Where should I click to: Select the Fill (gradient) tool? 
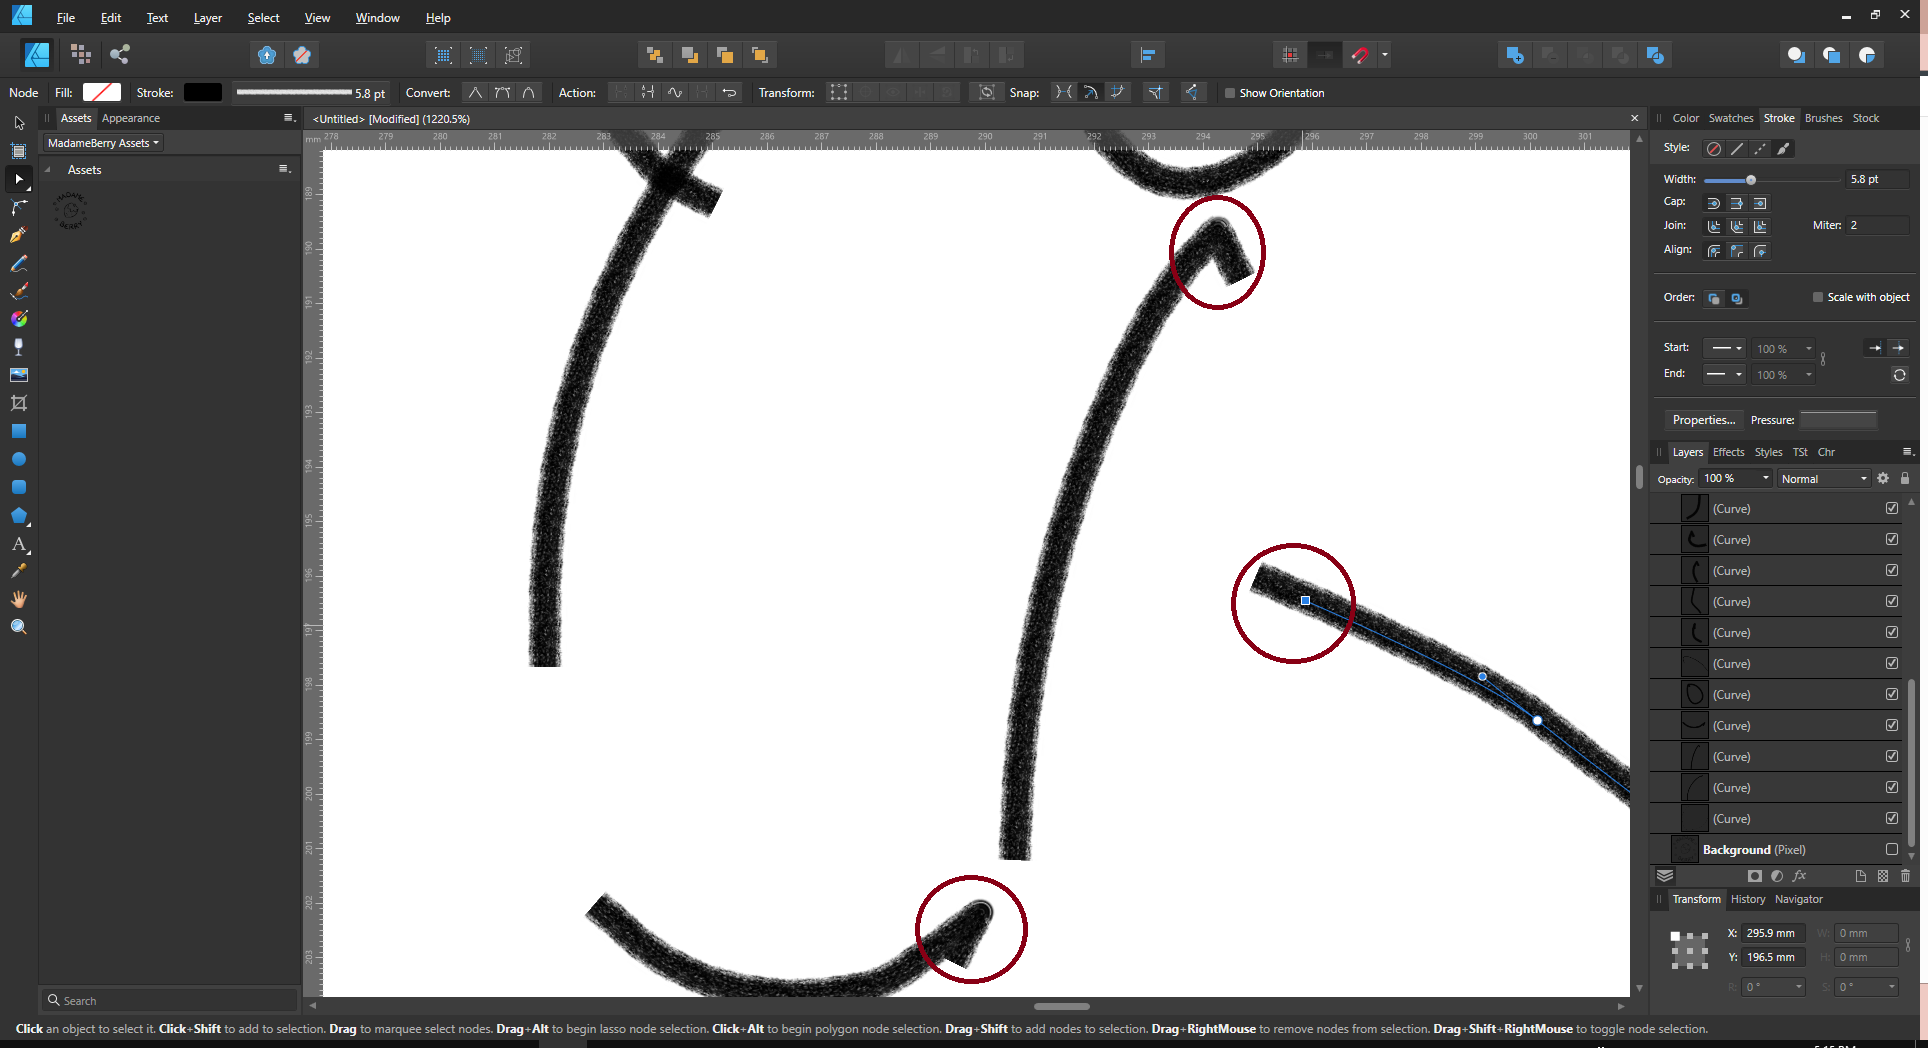19,319
